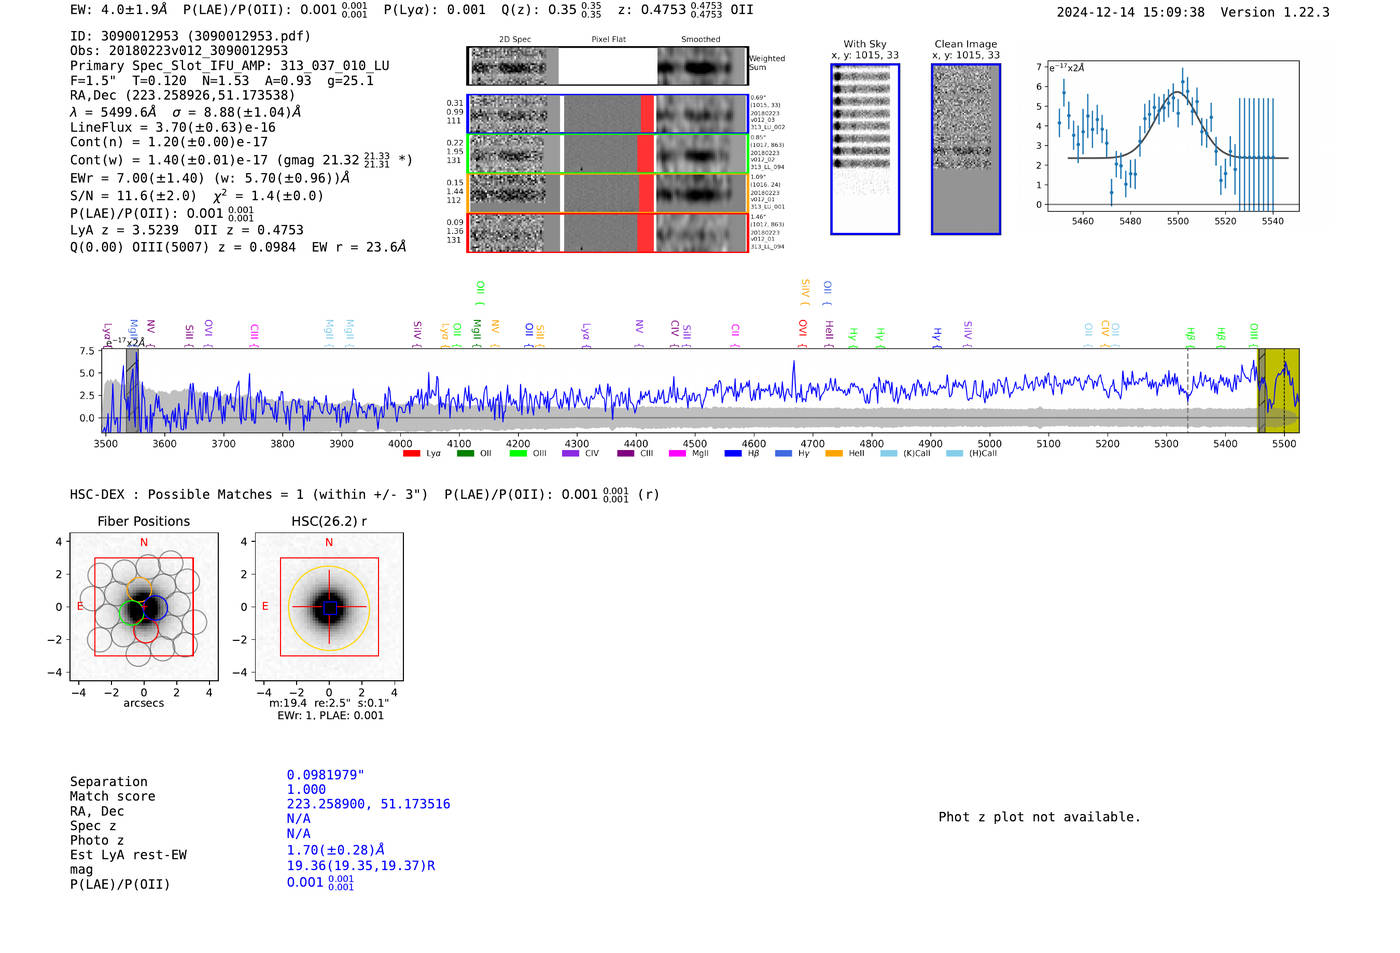Click the blue RA, Dec 223.258900, 51.173516 value
This screenshot has height=953, width=1400.
(x=369, y=804)
